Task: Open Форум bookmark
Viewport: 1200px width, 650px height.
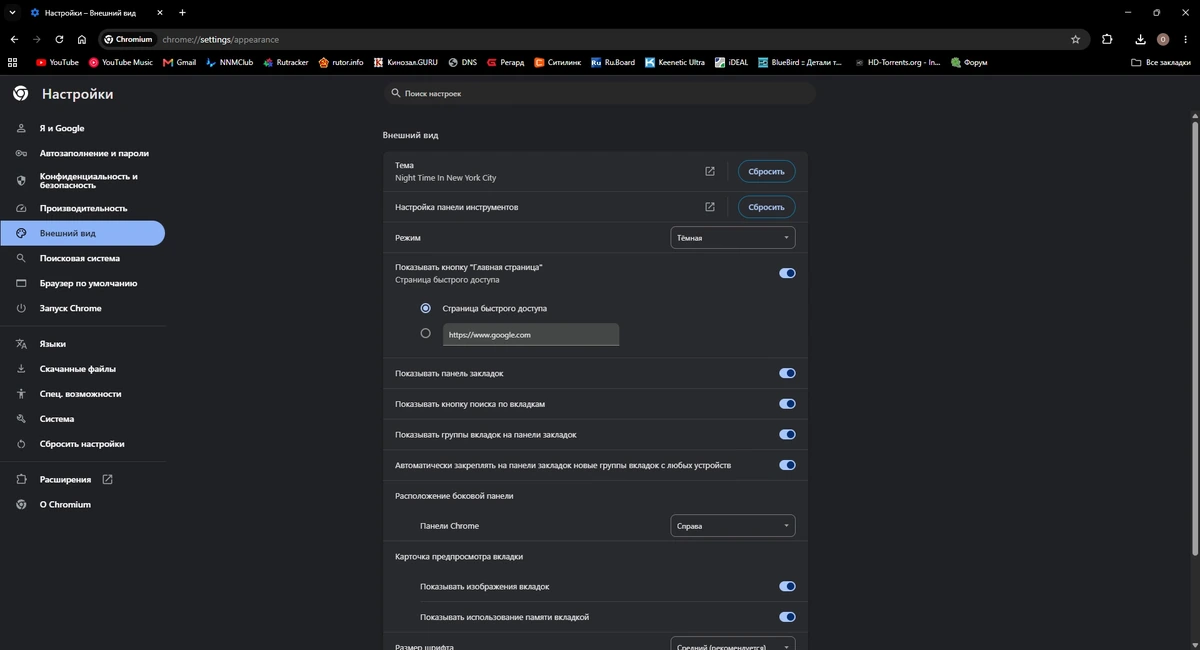Action: pyautogui.click(x=969, y=62)
